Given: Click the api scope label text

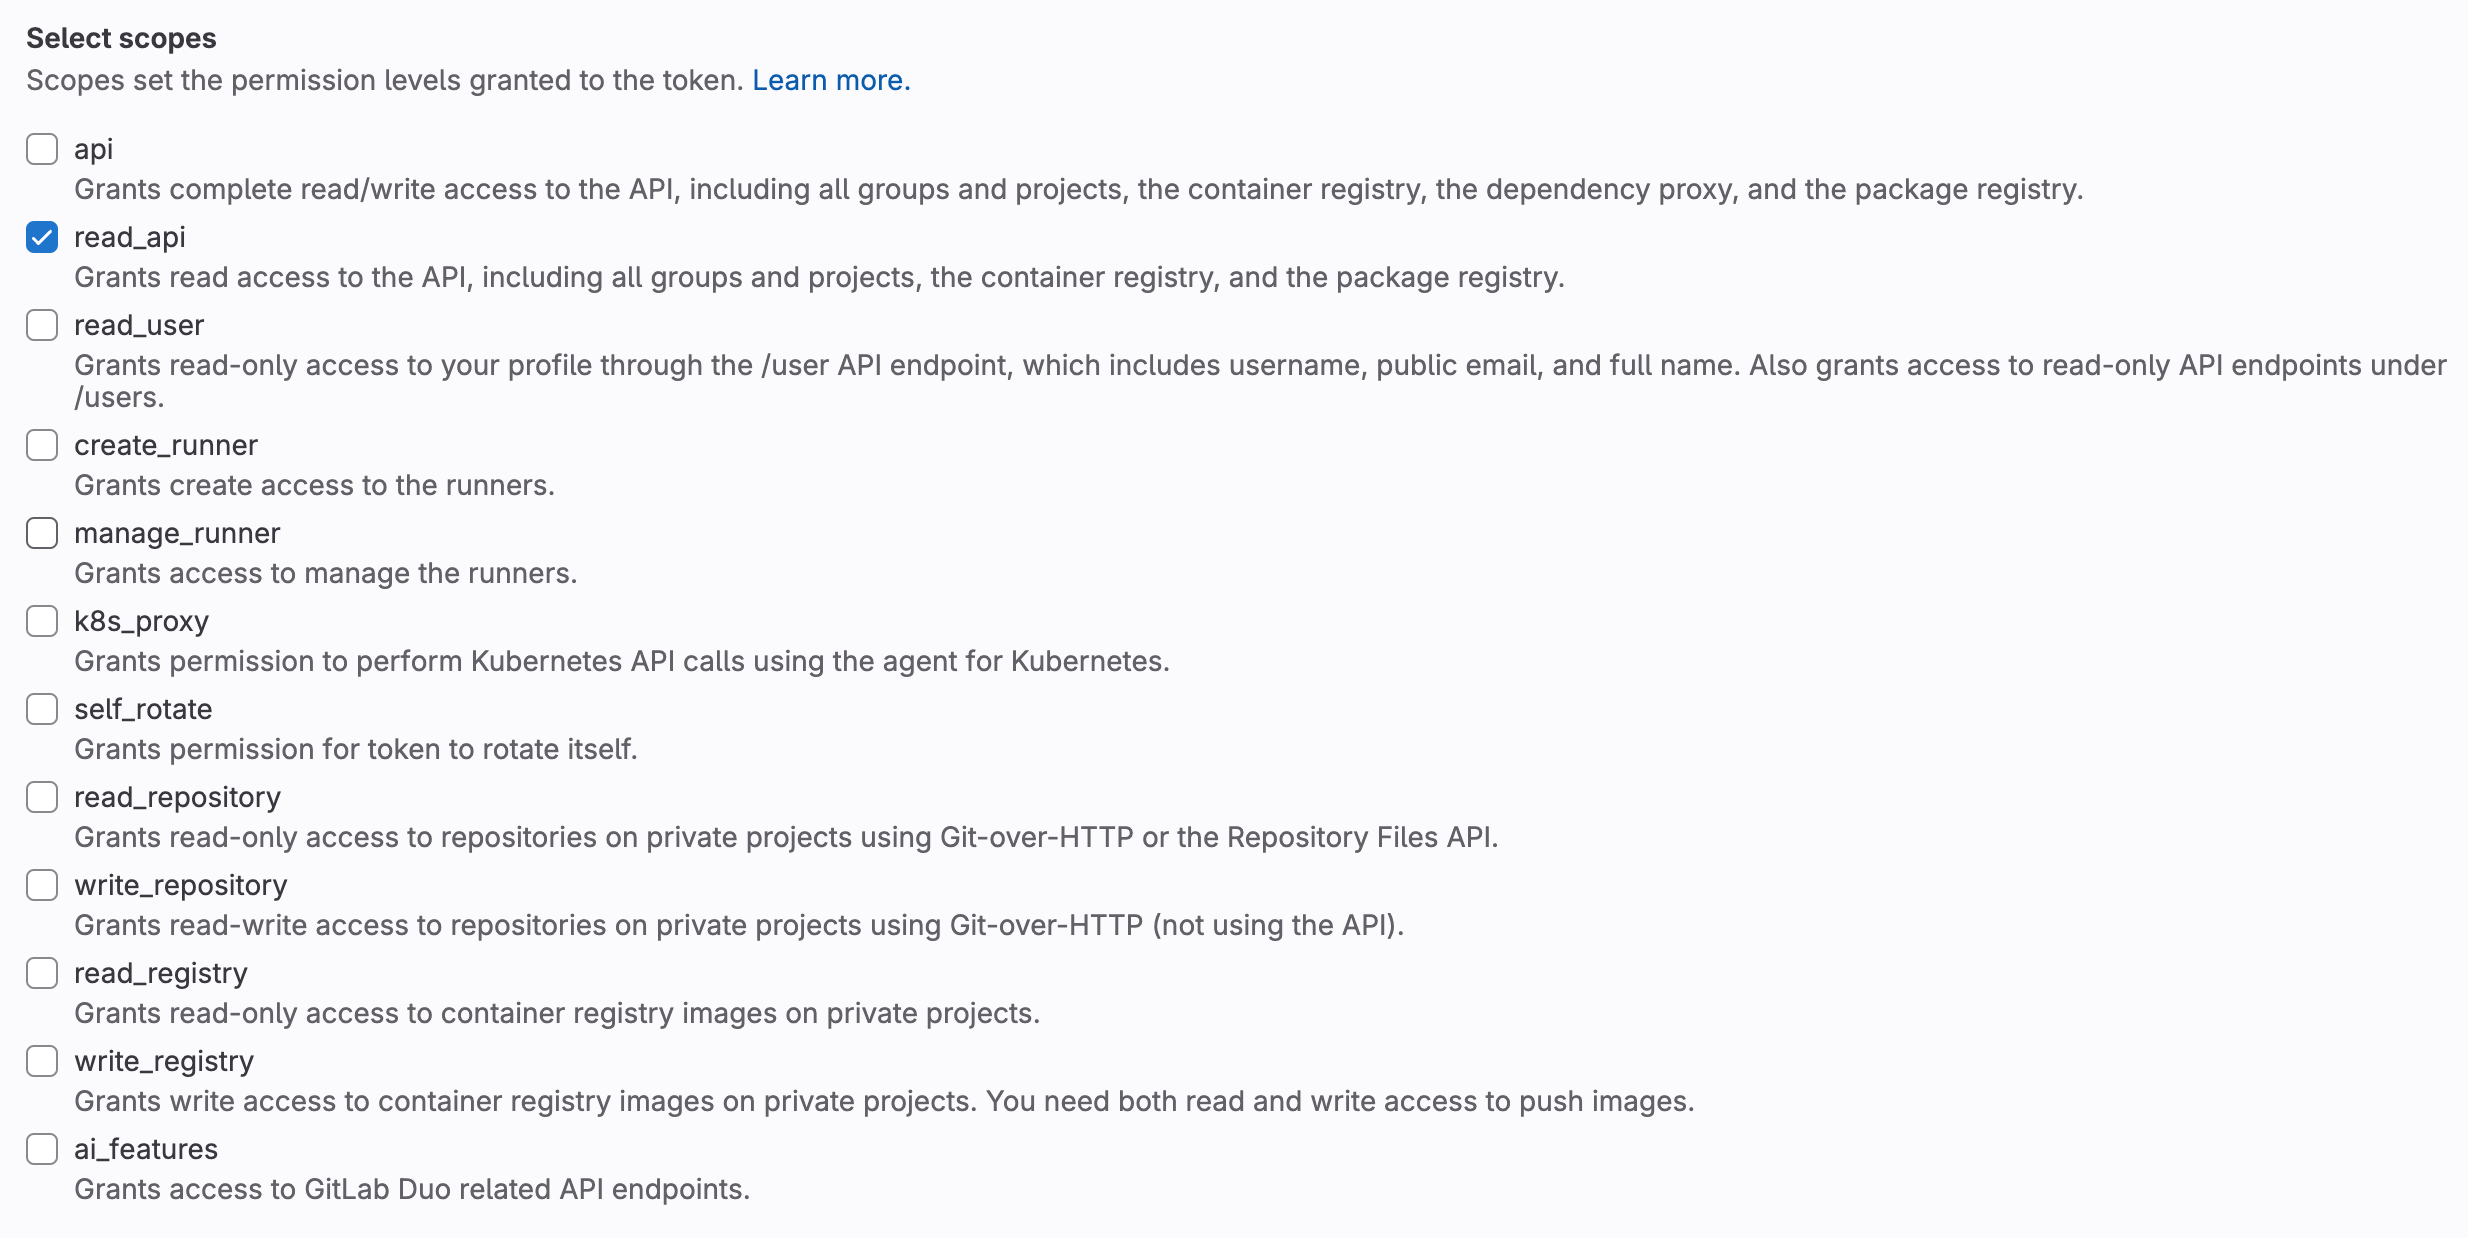Looking at the screenshot, I should tap(93, 149).
